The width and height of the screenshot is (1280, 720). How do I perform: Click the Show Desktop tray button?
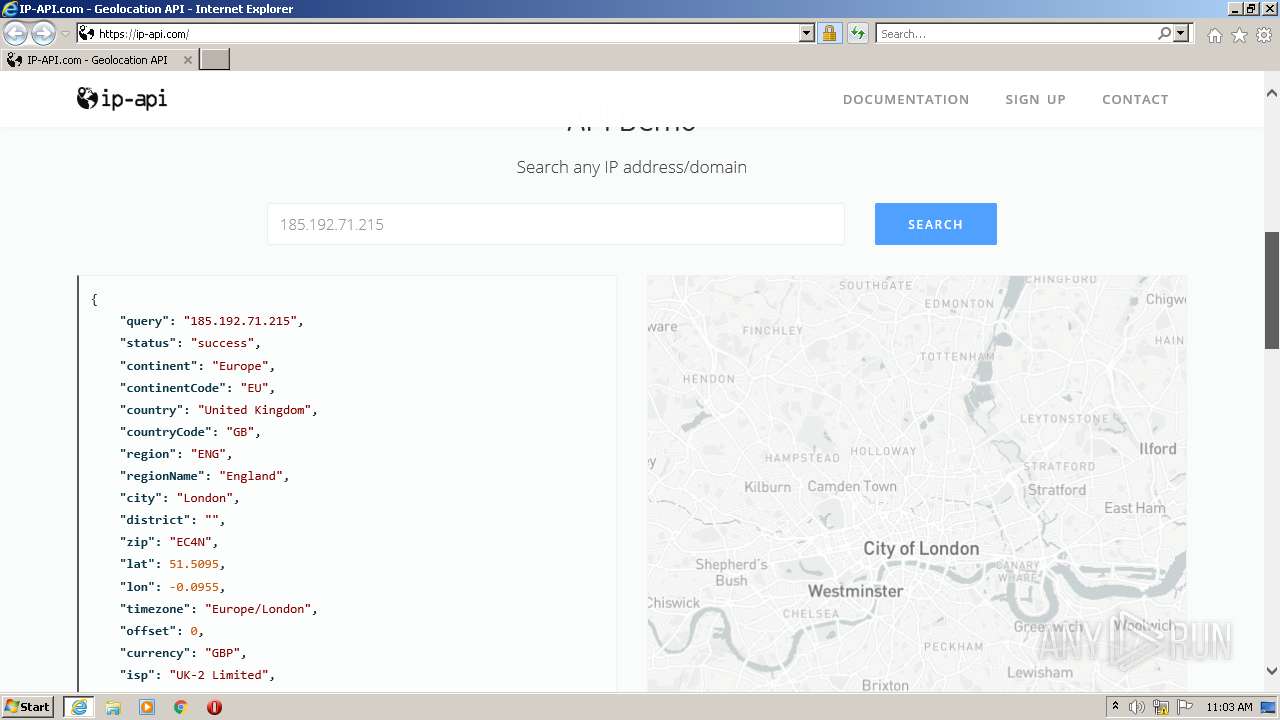coord(1269,707)
